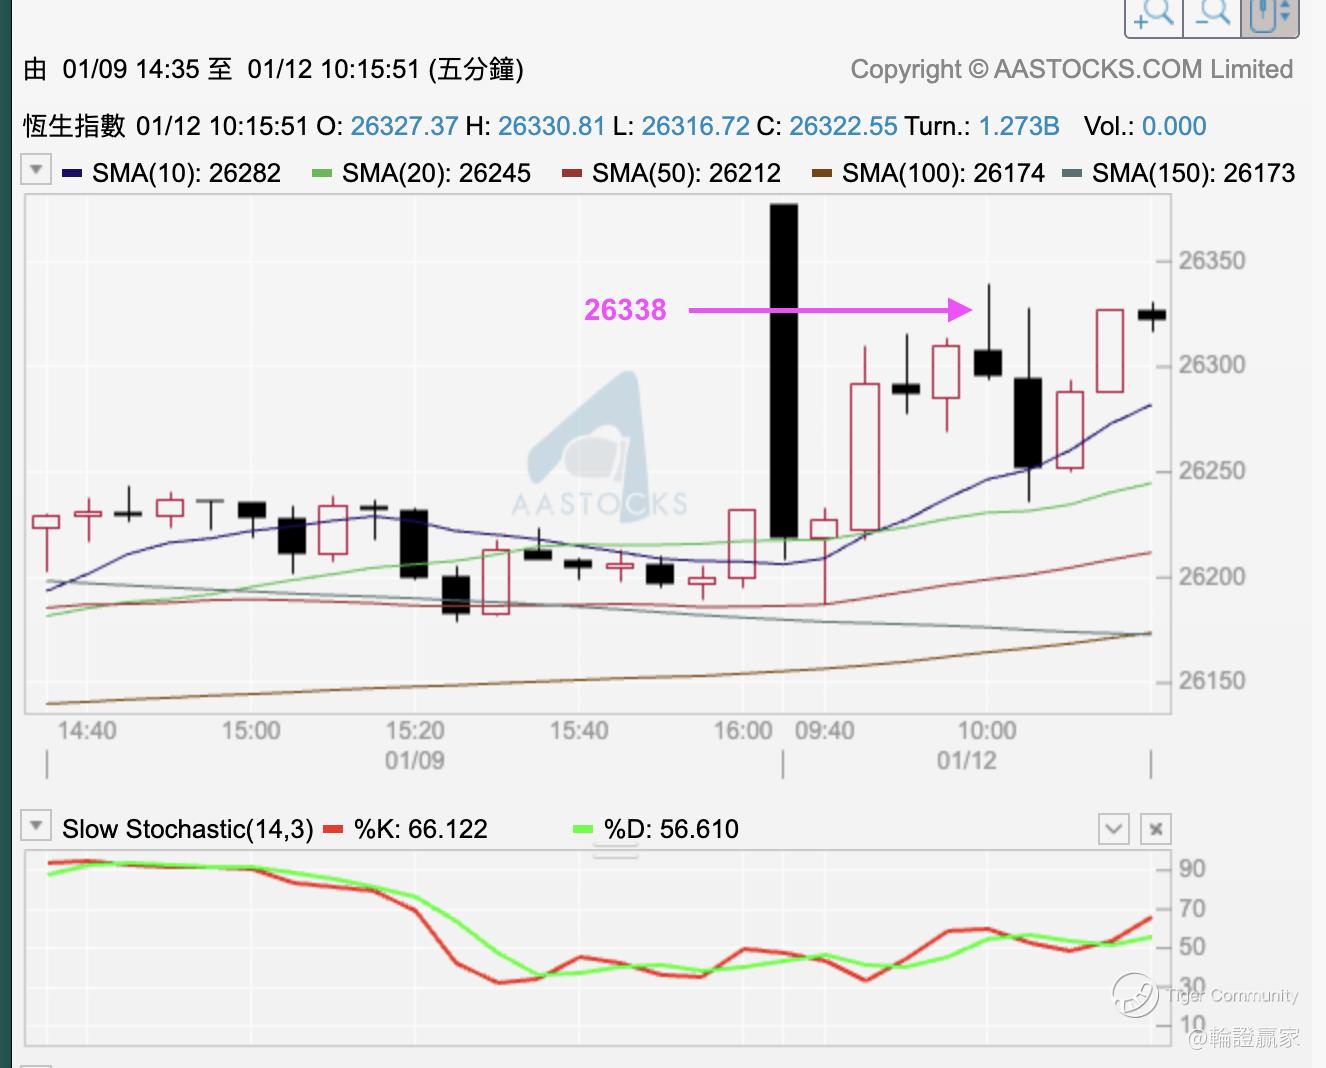Click the high price 26330.81
The height and width of the screenshot is (1068, 1326).
[551, 126]
